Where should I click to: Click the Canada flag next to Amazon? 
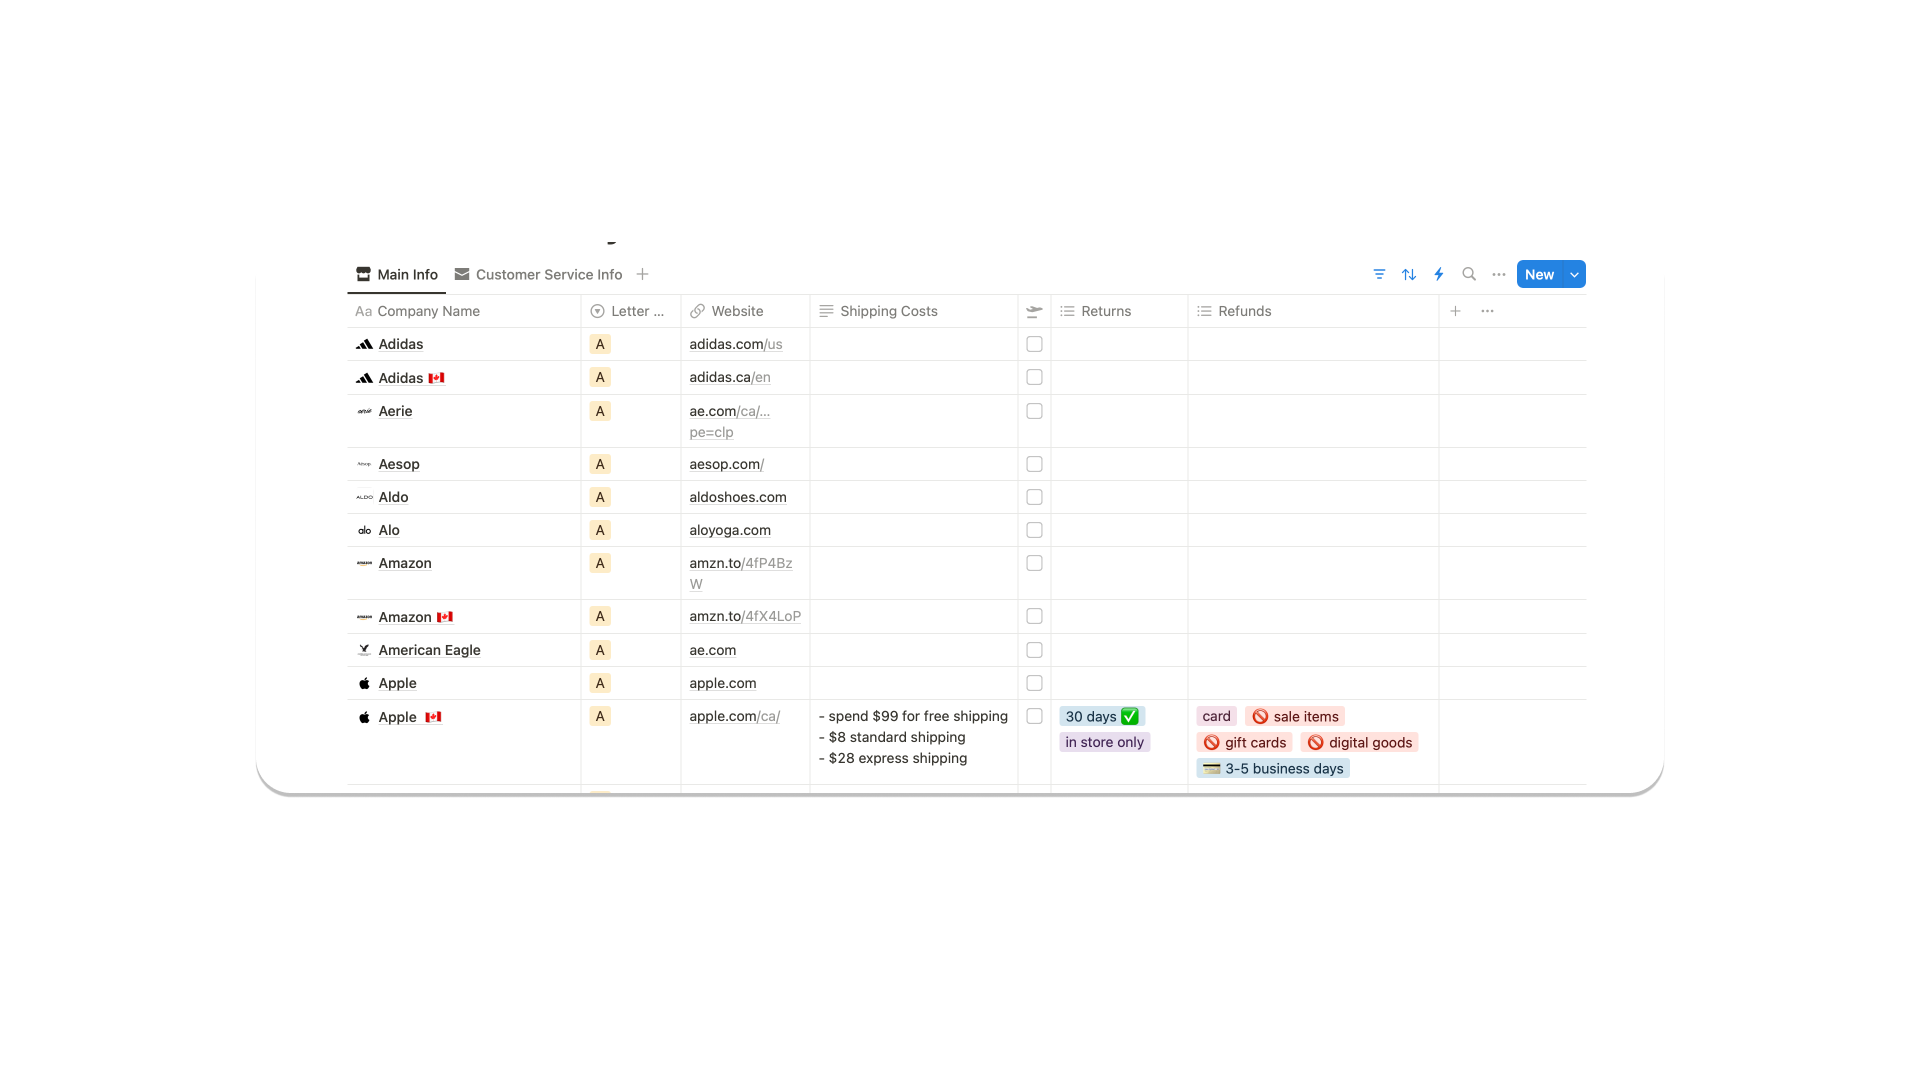click(445, 617)
